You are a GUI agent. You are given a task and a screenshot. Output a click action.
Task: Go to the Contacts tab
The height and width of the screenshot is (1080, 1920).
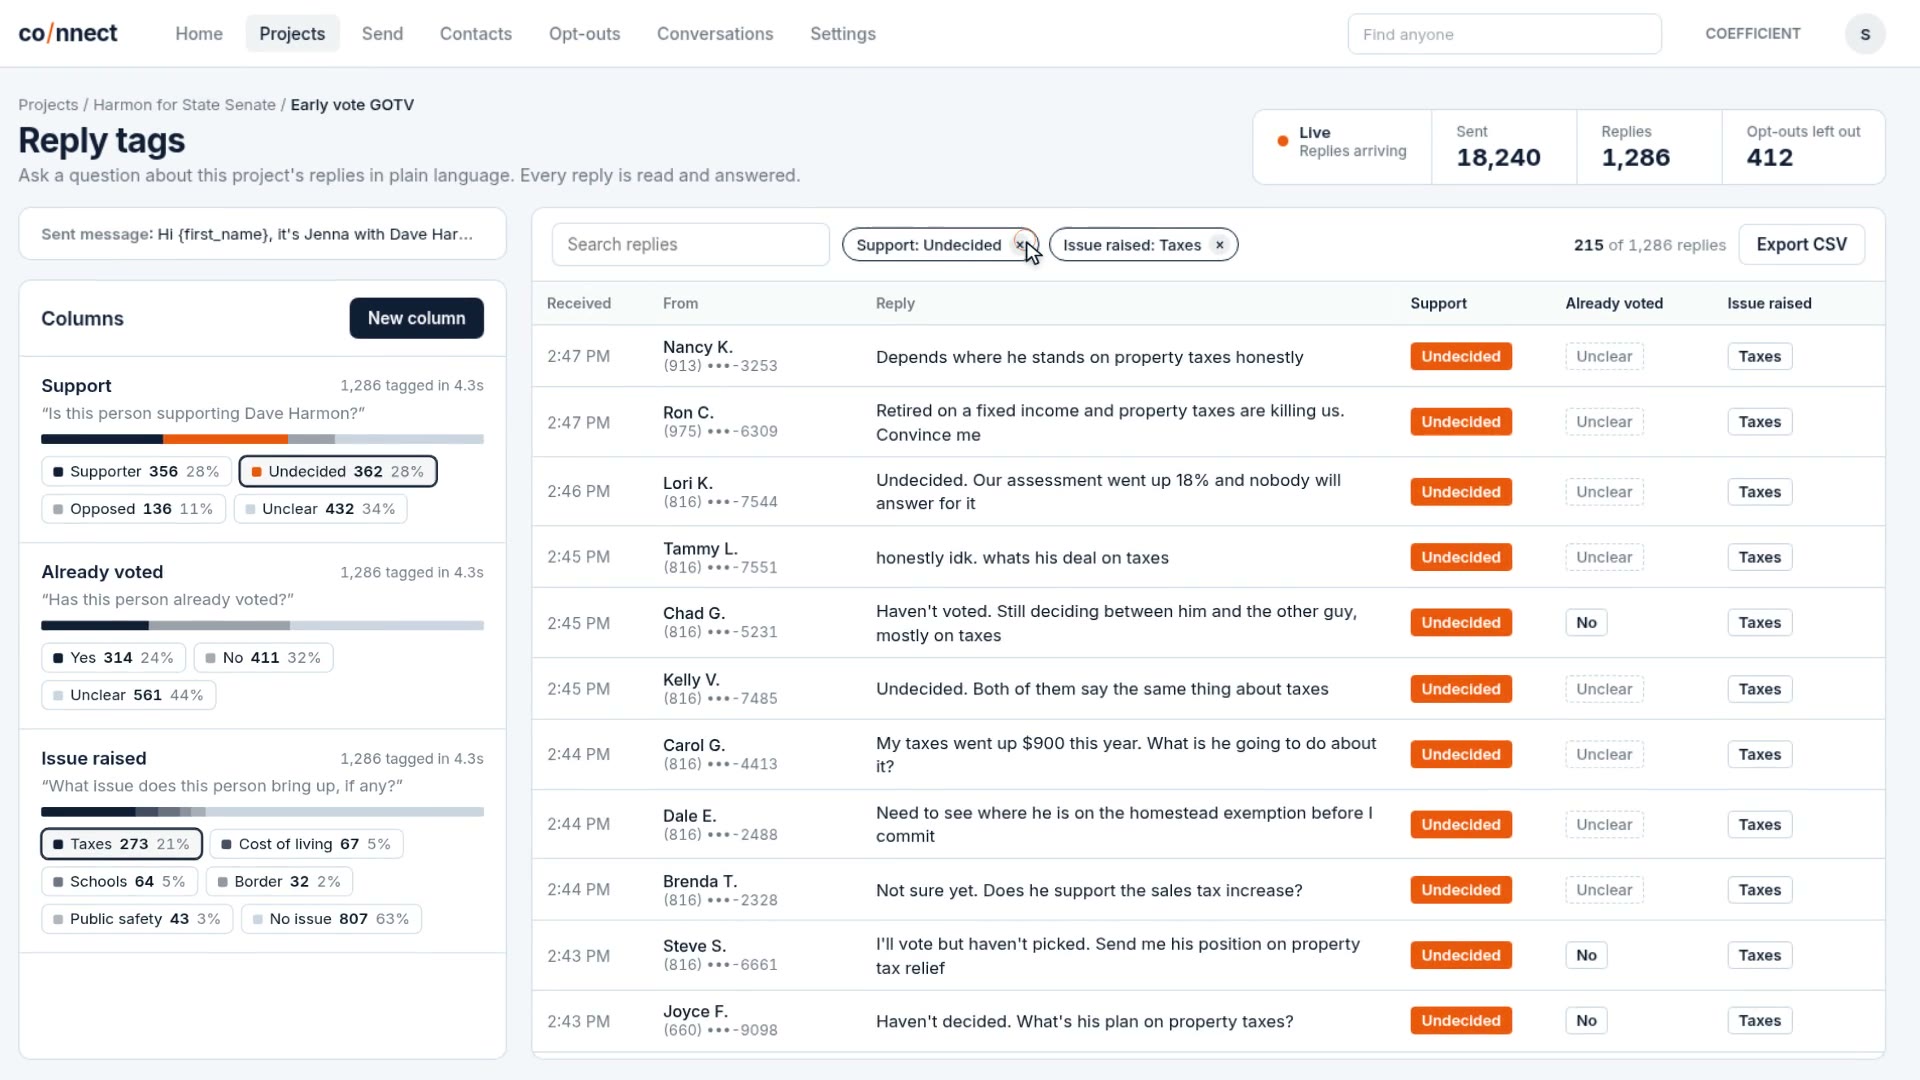(476, 34)
